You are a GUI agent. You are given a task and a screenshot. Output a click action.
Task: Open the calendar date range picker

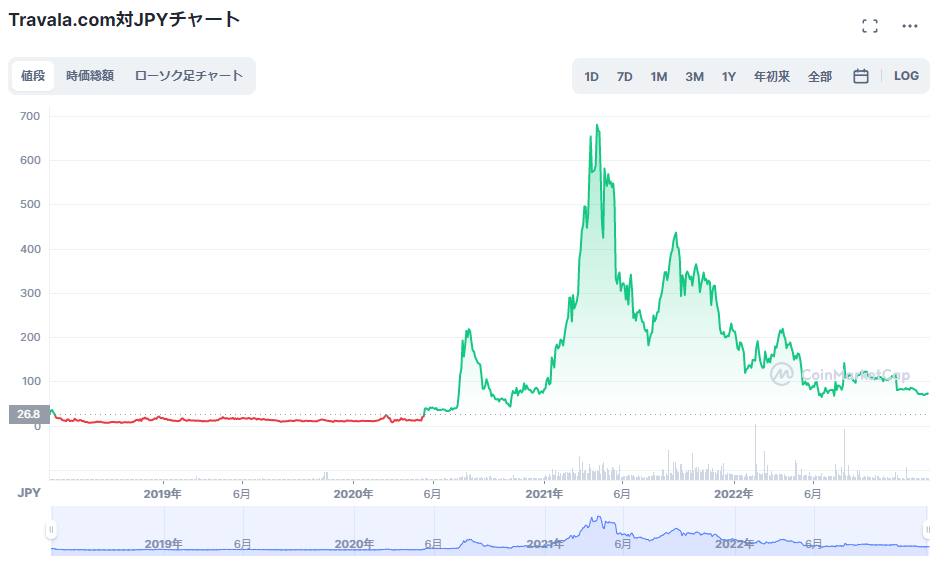[x=861, y=76]
